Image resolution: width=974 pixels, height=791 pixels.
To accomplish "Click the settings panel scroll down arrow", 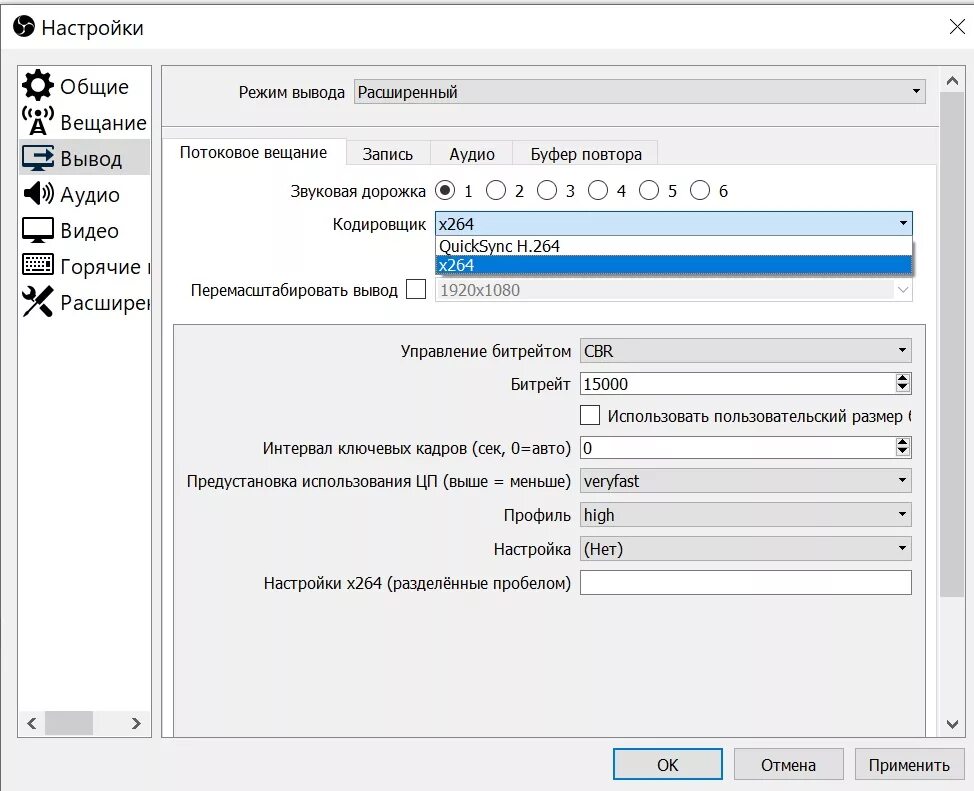I will [952, 725].
